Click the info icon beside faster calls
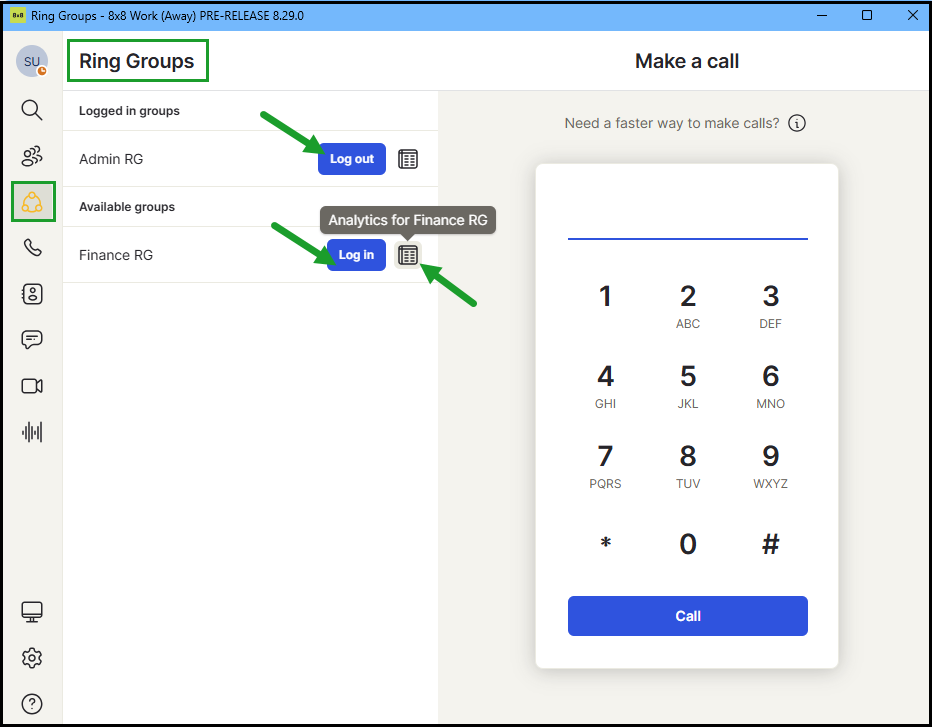This screenshot has width=932, height=727. pyautogui.click(x=797, y=123)
